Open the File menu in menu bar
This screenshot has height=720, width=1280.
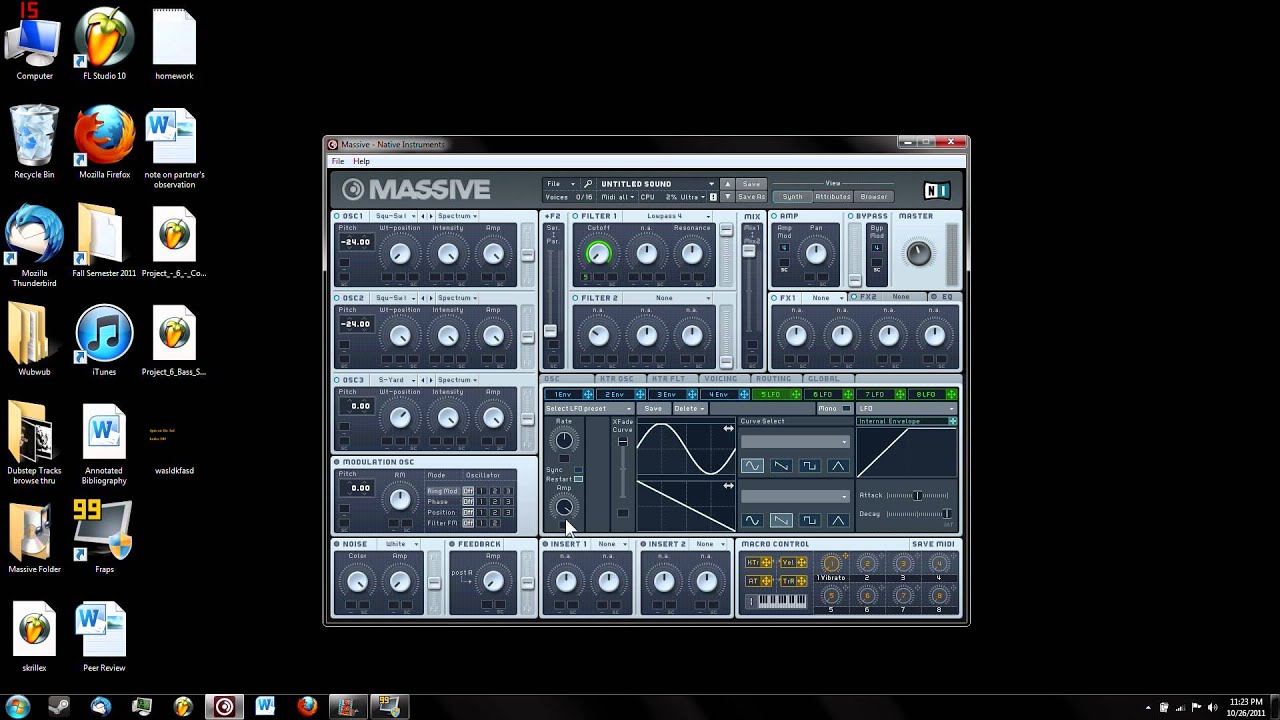(x=338, y=161)
